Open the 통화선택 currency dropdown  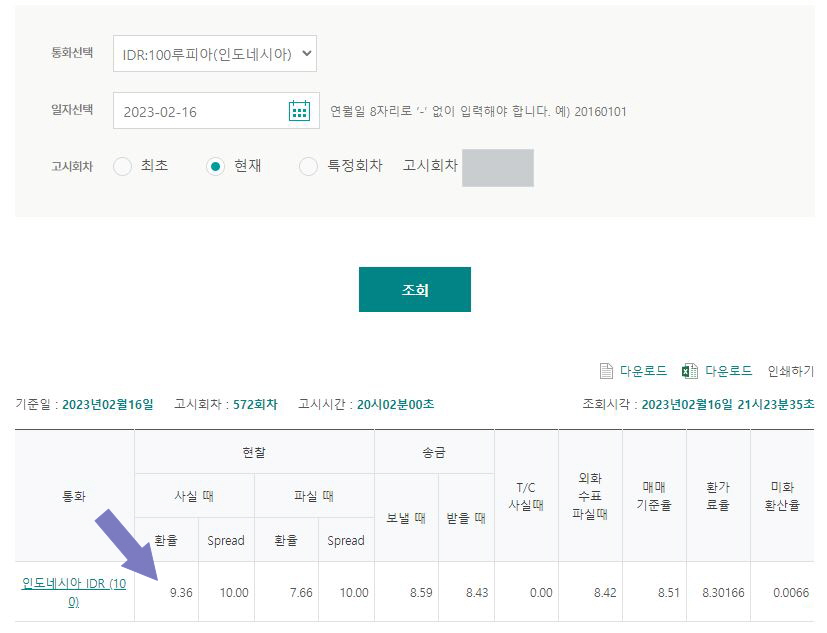[215, 53]
